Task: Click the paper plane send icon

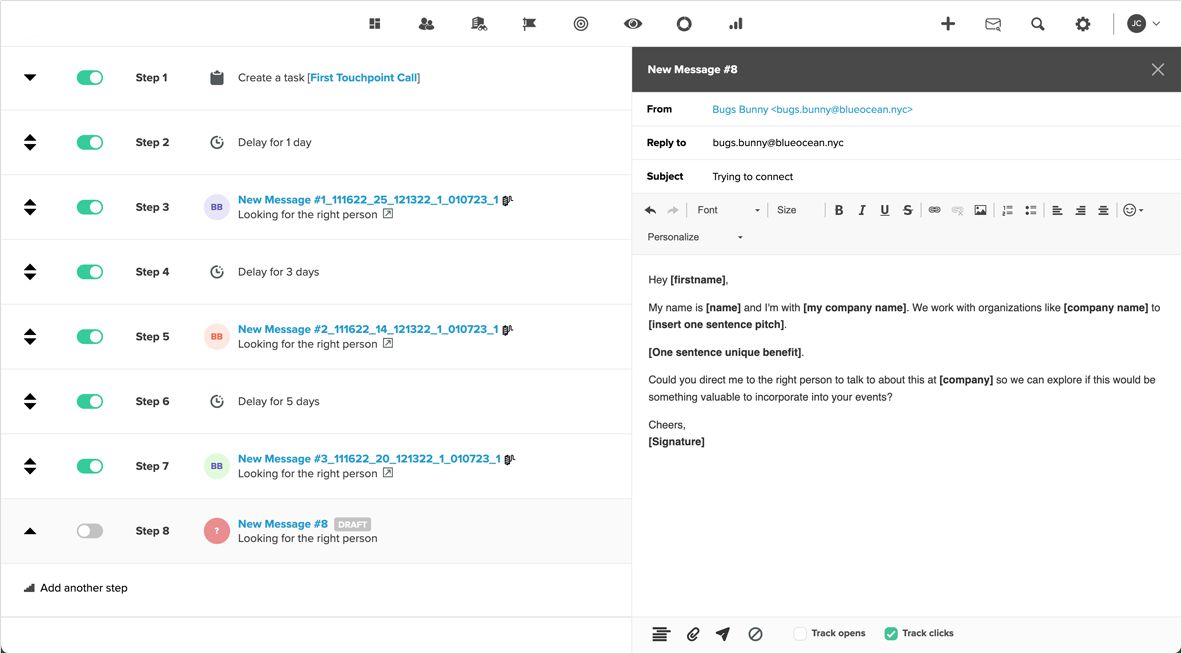Action: point(723,634)
